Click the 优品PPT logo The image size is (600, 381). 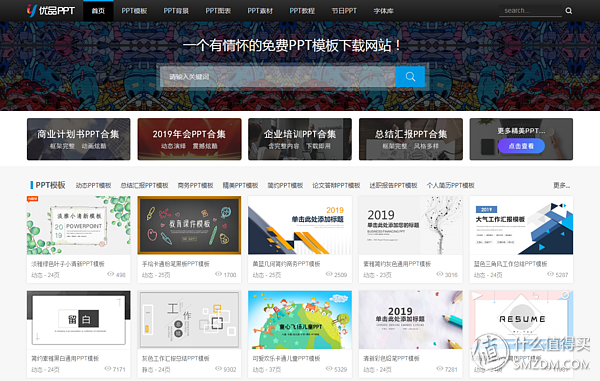pos(51,10)
